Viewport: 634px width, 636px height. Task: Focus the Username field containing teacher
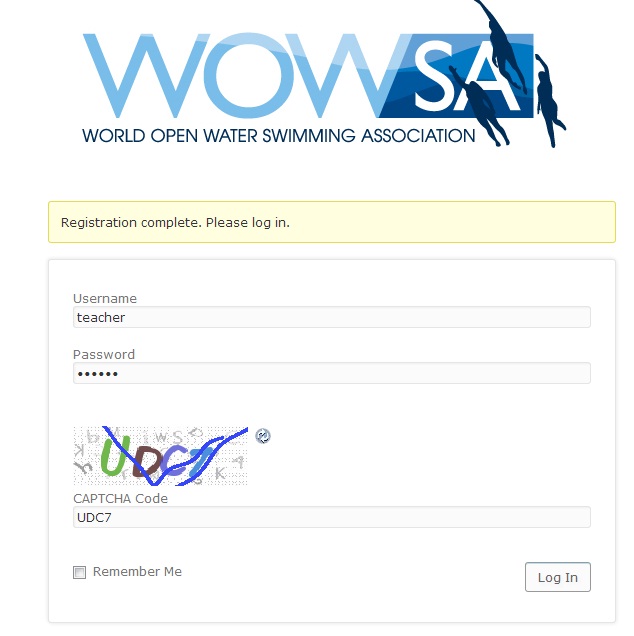[x=332, y=317]
